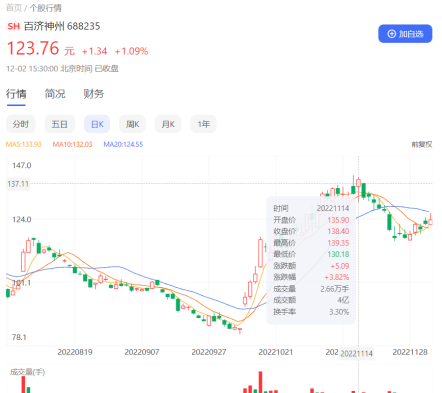Click the tooltip 收盘价 value 138.40
442x393 pixels.
338,231
